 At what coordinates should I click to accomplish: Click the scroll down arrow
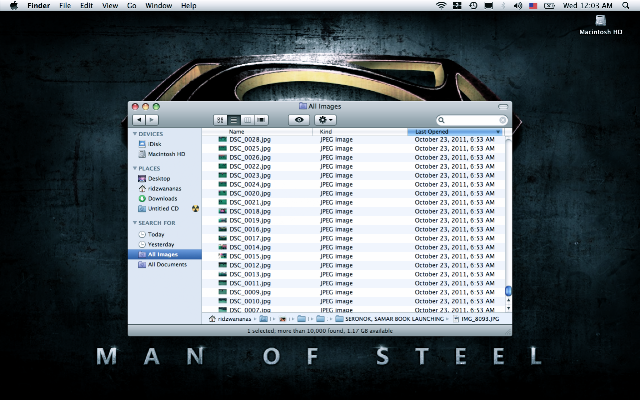508,308
